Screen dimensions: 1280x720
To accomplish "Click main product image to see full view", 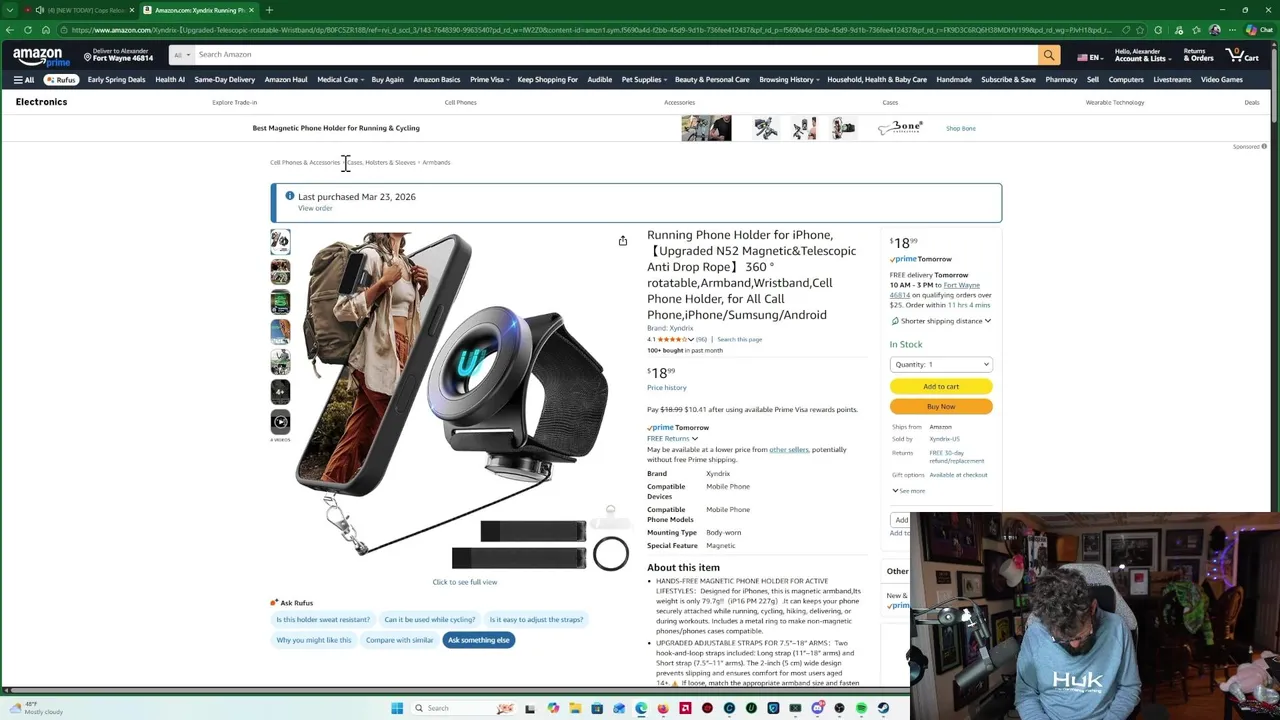I will tap(464, 400).
